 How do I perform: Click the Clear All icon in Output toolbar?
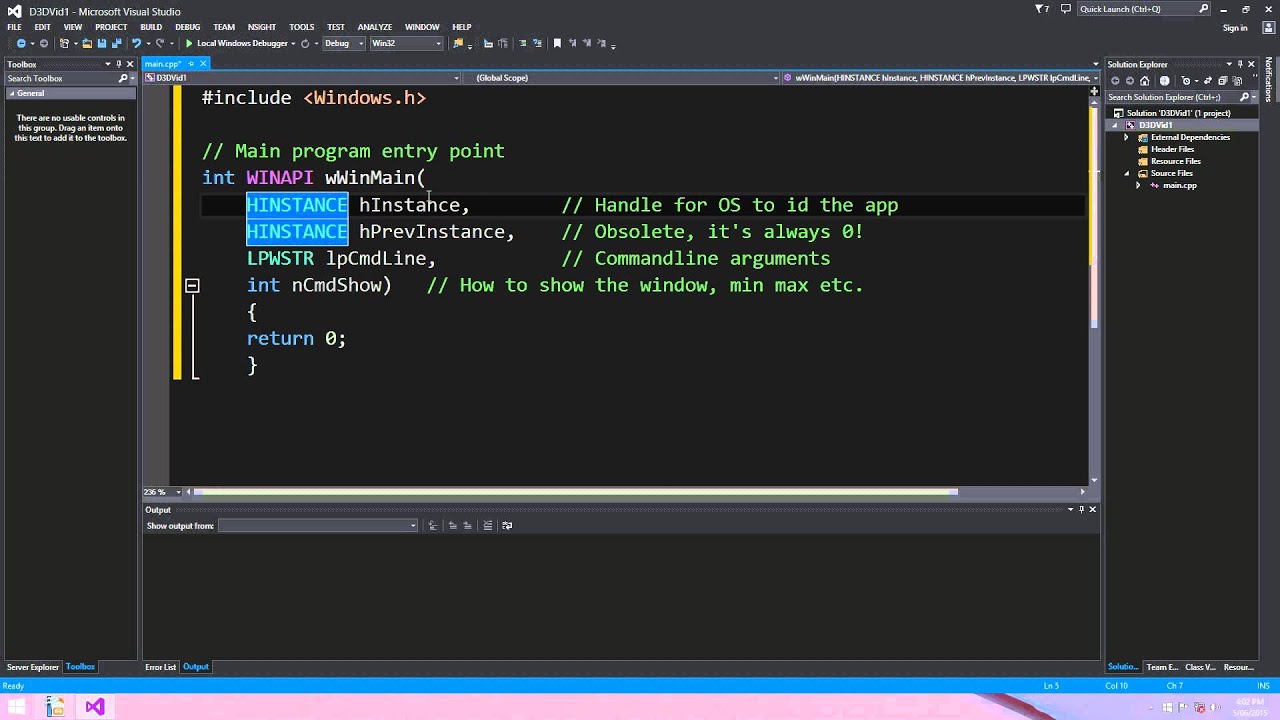(488, 525)
